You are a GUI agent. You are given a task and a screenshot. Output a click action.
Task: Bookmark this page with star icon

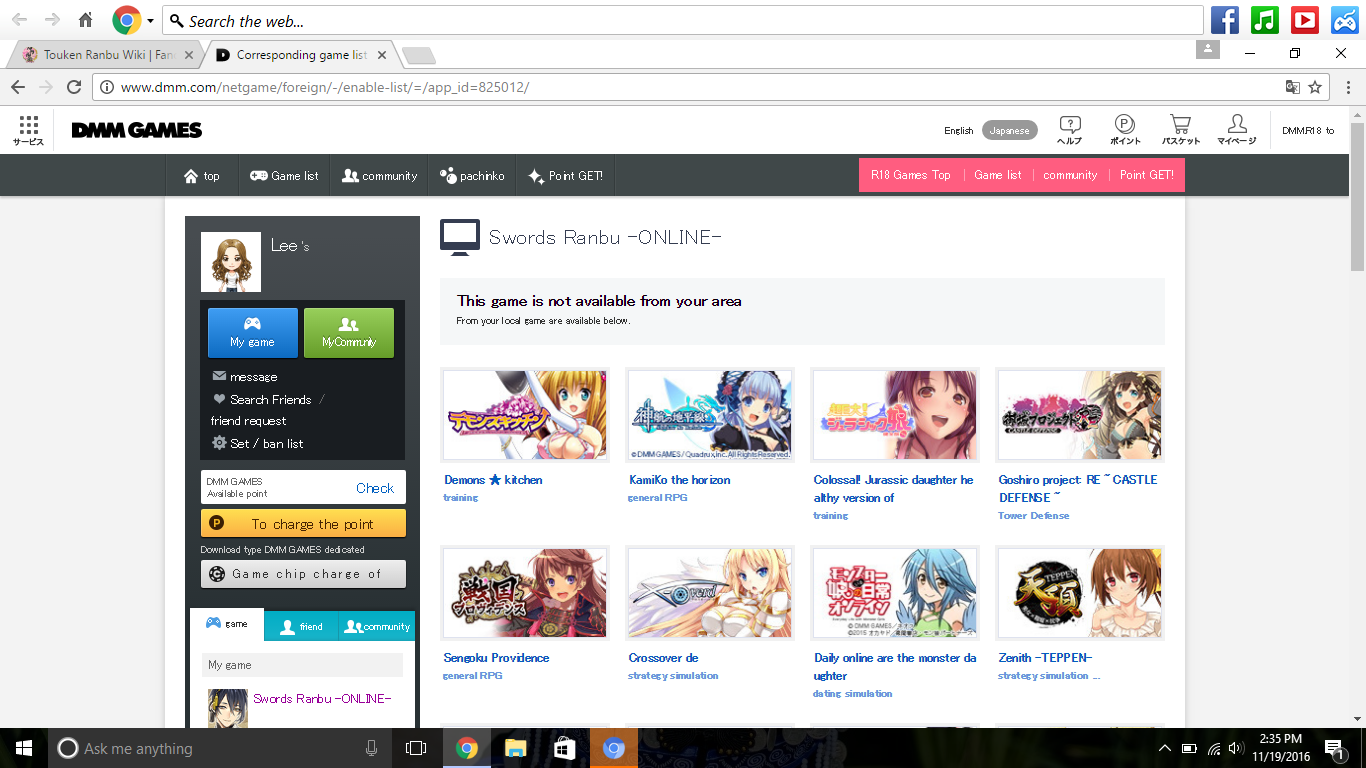(1315, 87)
